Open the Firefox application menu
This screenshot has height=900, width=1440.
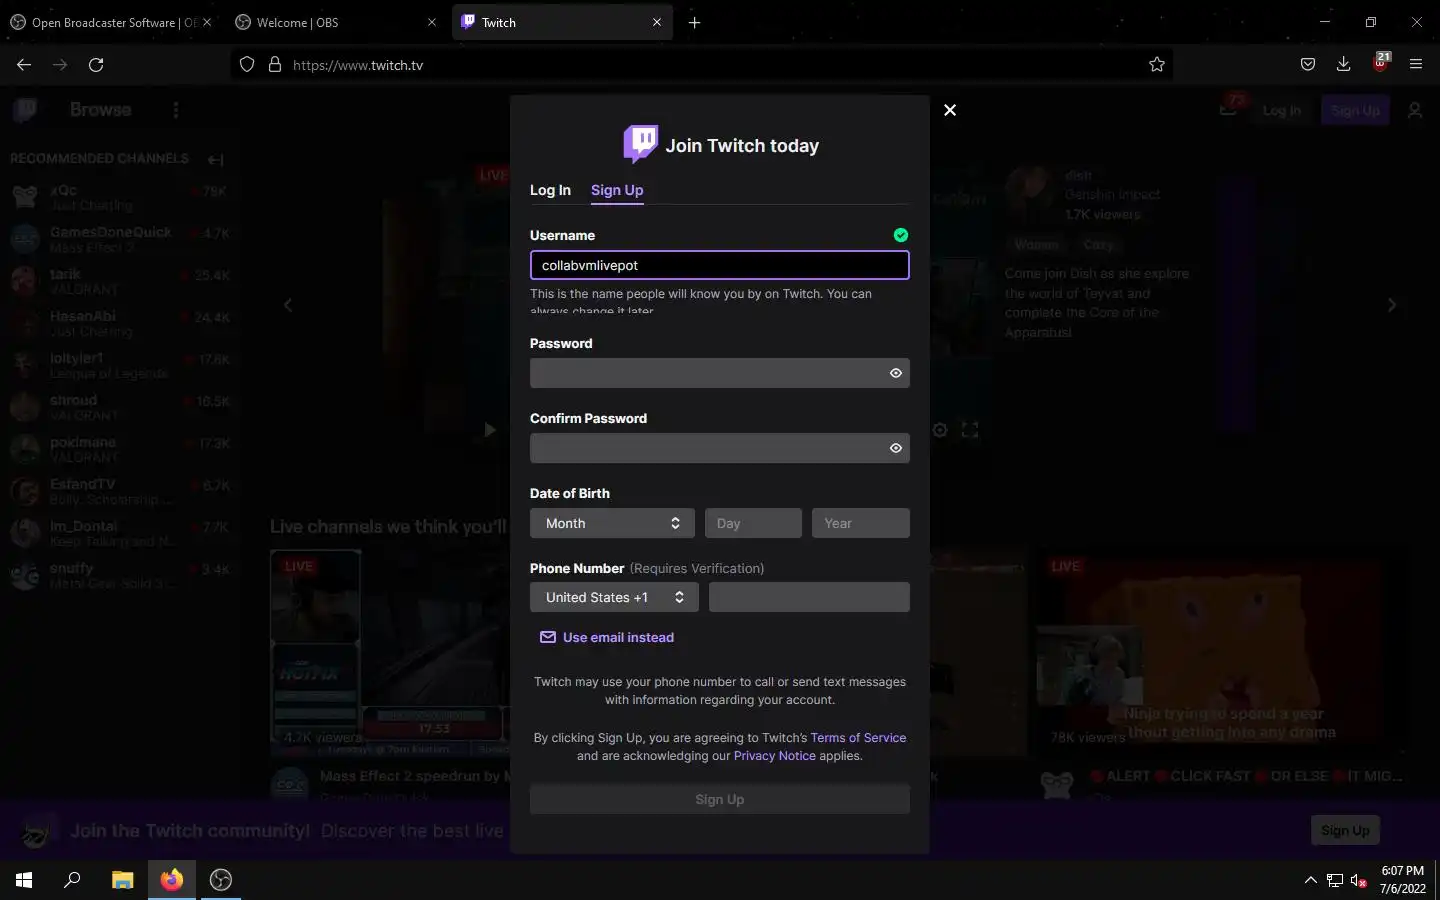point(1416,64)
